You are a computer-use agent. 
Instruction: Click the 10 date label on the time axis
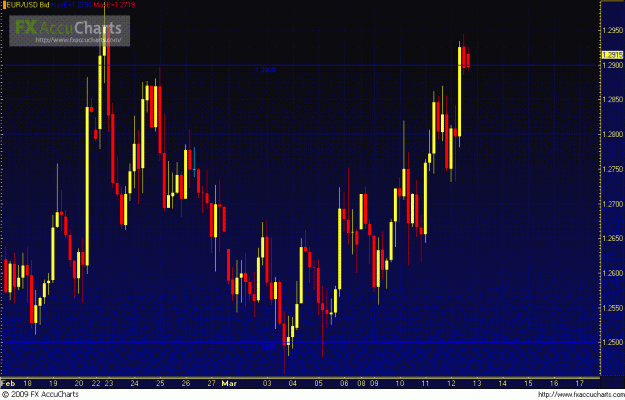click(x=400, y=384)
